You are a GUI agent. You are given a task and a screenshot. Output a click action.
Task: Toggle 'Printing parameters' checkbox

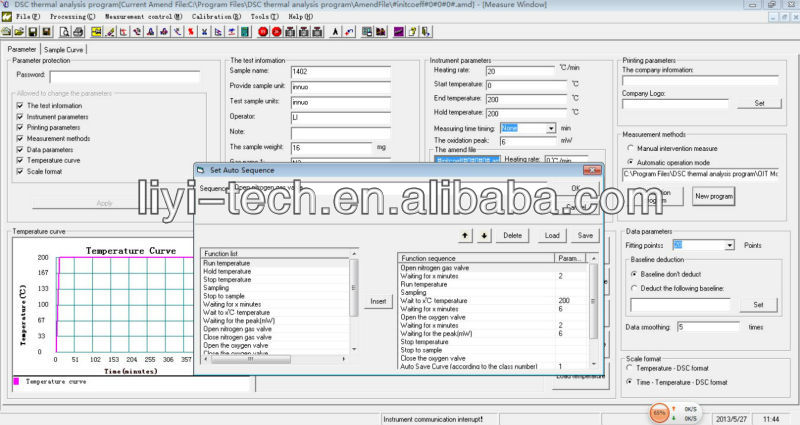20,128
